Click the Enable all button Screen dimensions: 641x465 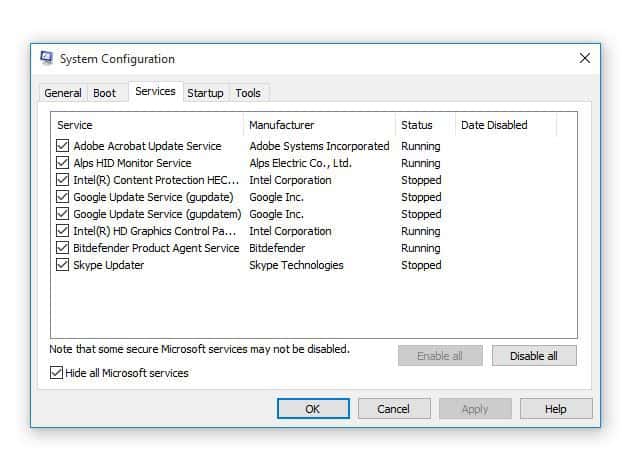(440, 356)
